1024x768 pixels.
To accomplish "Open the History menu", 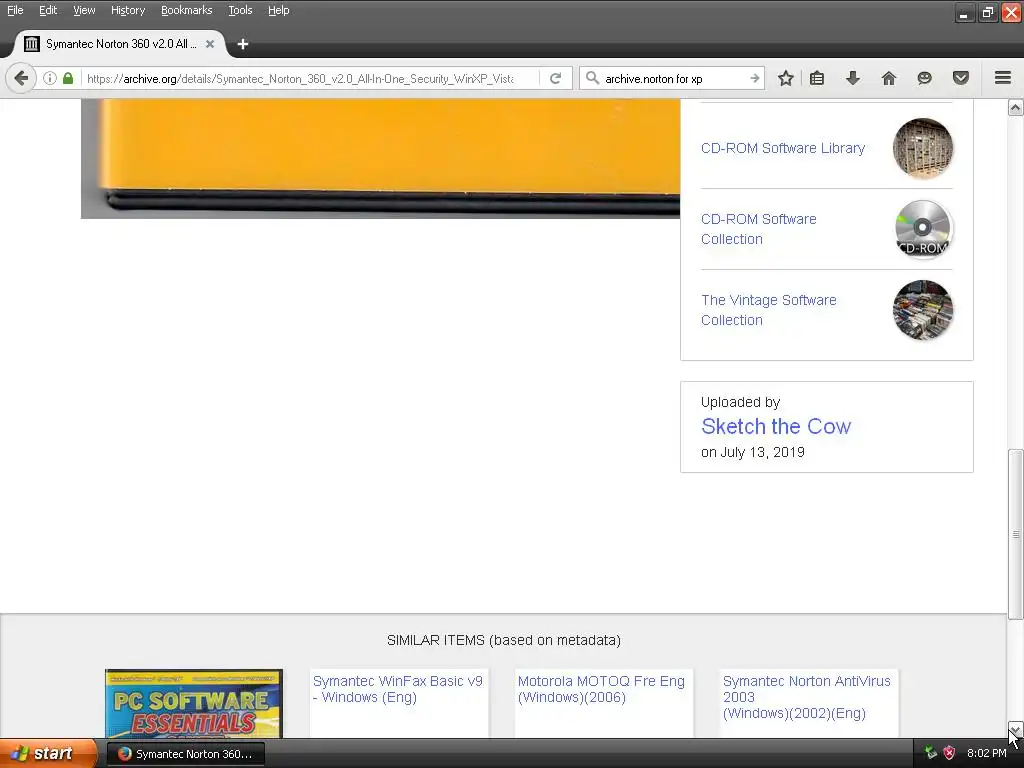I will click(127, 10).
